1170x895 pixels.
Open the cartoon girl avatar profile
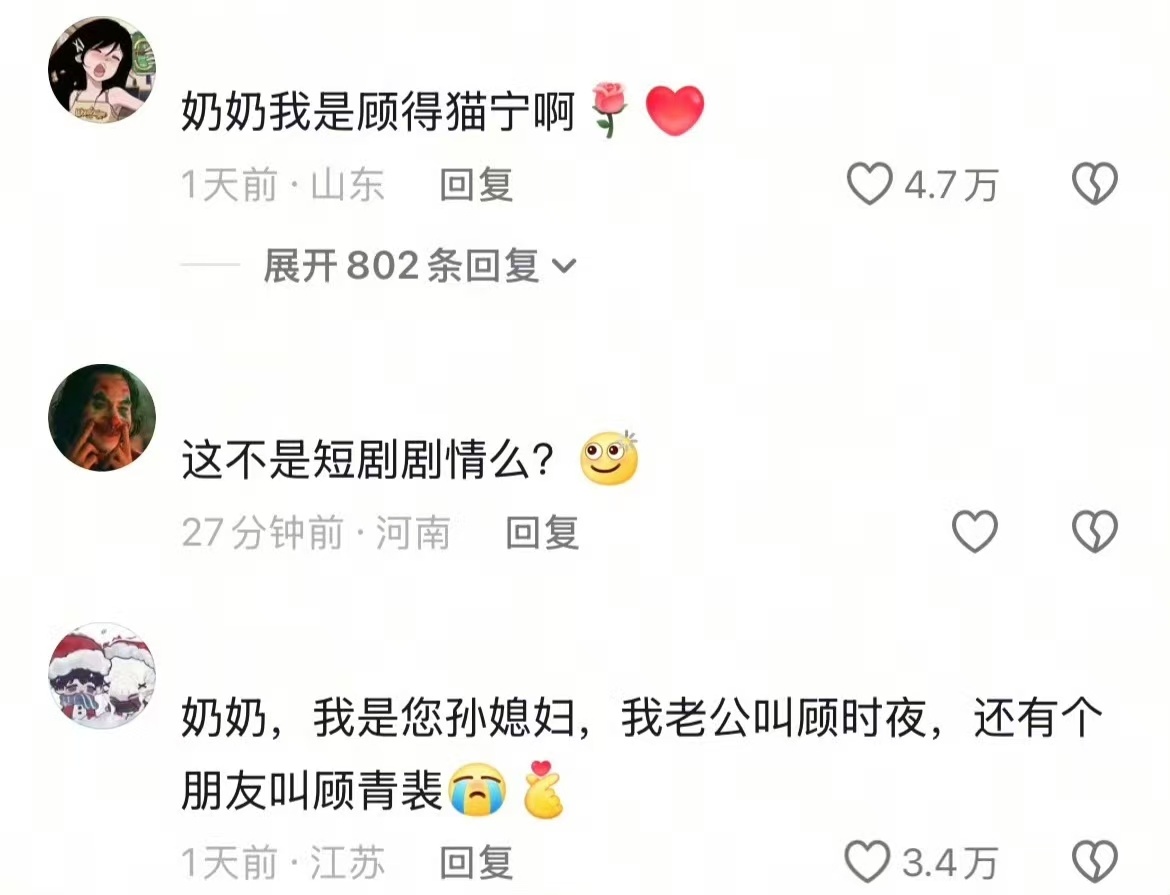(102, 69)
